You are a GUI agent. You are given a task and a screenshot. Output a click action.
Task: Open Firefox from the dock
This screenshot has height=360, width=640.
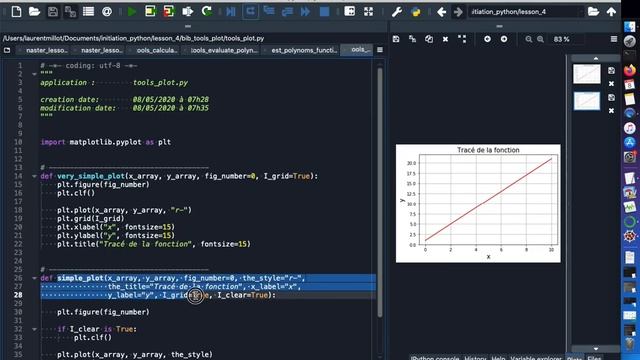pyautogui.click(x=630, y=70)
